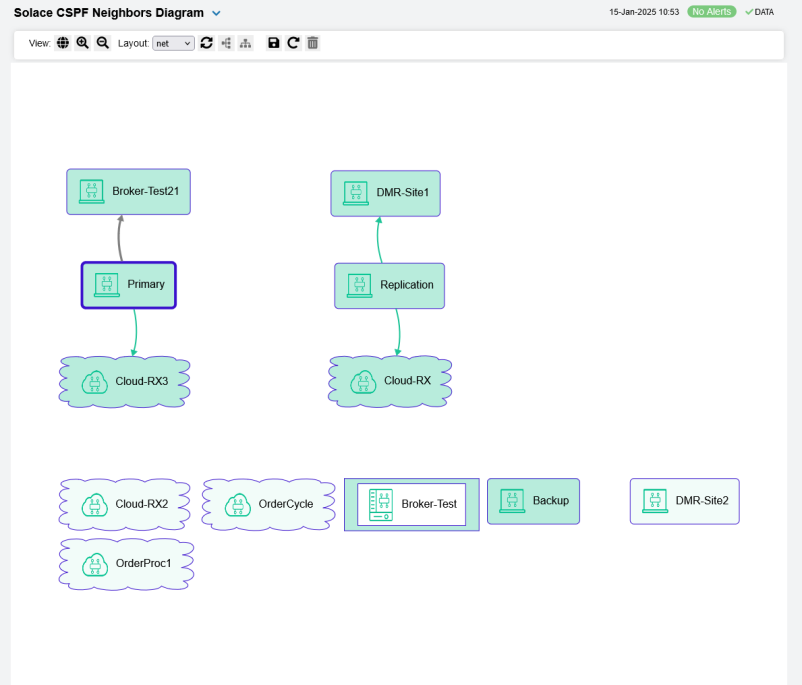Zoom in on the diagram
Screen dimensions: 802x685
click(83, 44)
